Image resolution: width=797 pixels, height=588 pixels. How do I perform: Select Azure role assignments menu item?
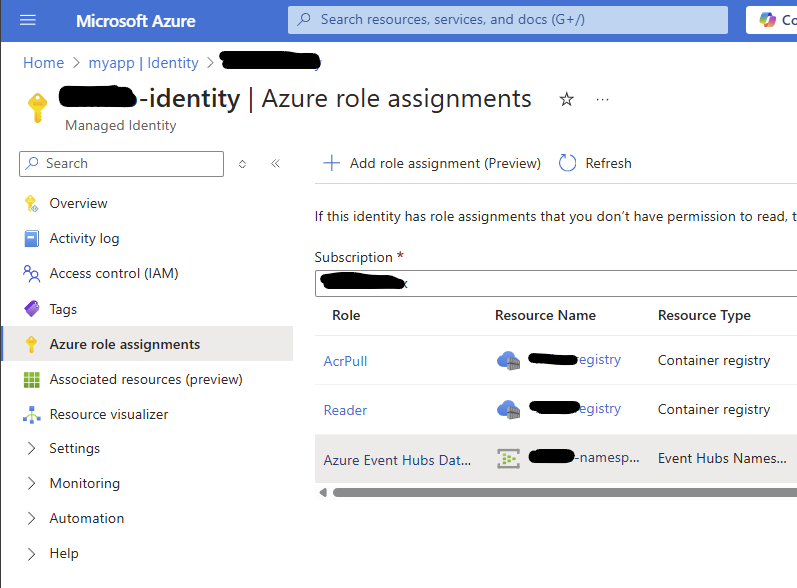point(148,344)
